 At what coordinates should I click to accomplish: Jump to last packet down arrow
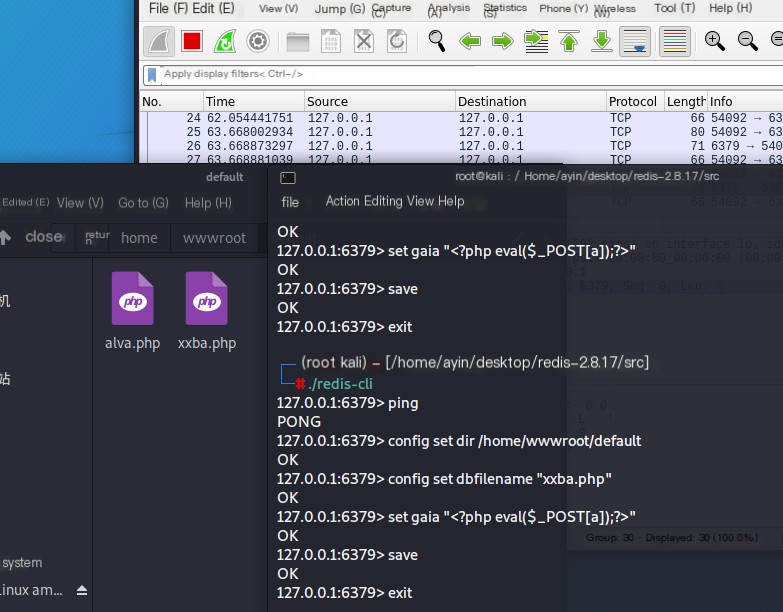[x=602, y=41]
